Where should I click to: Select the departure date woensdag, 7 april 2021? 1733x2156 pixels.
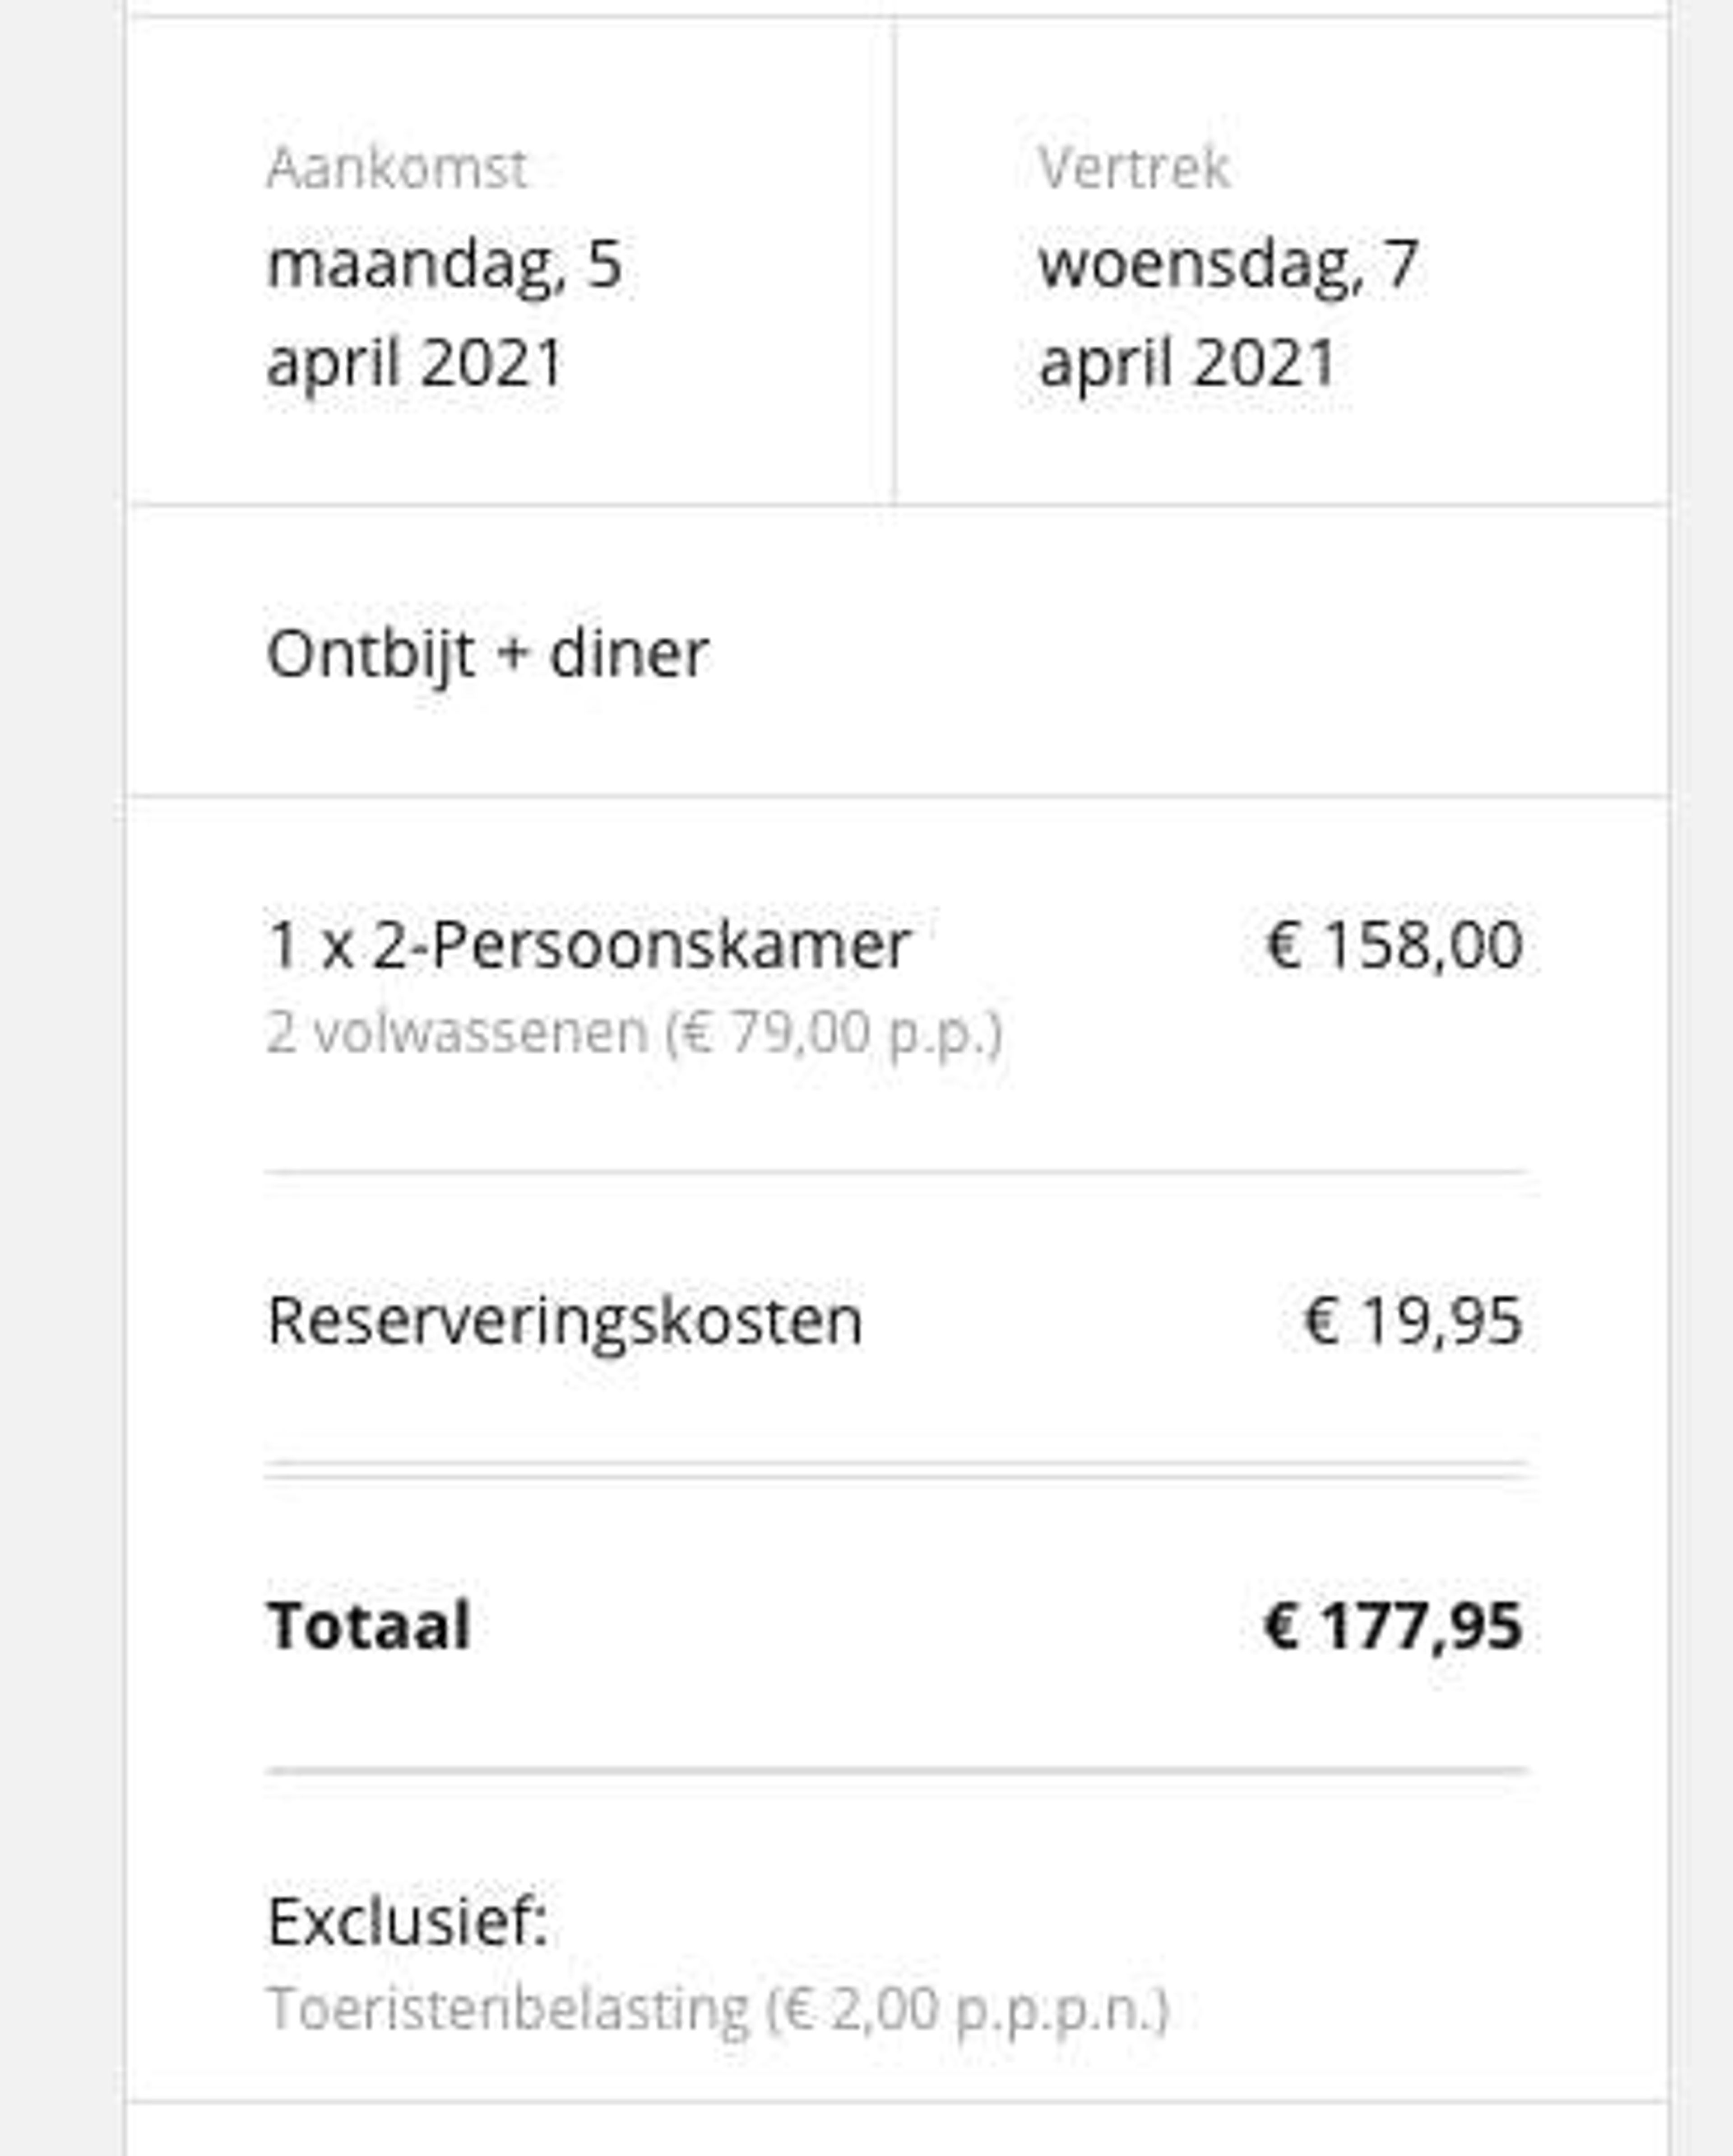pyautogui.click(x=1229, y=314)
